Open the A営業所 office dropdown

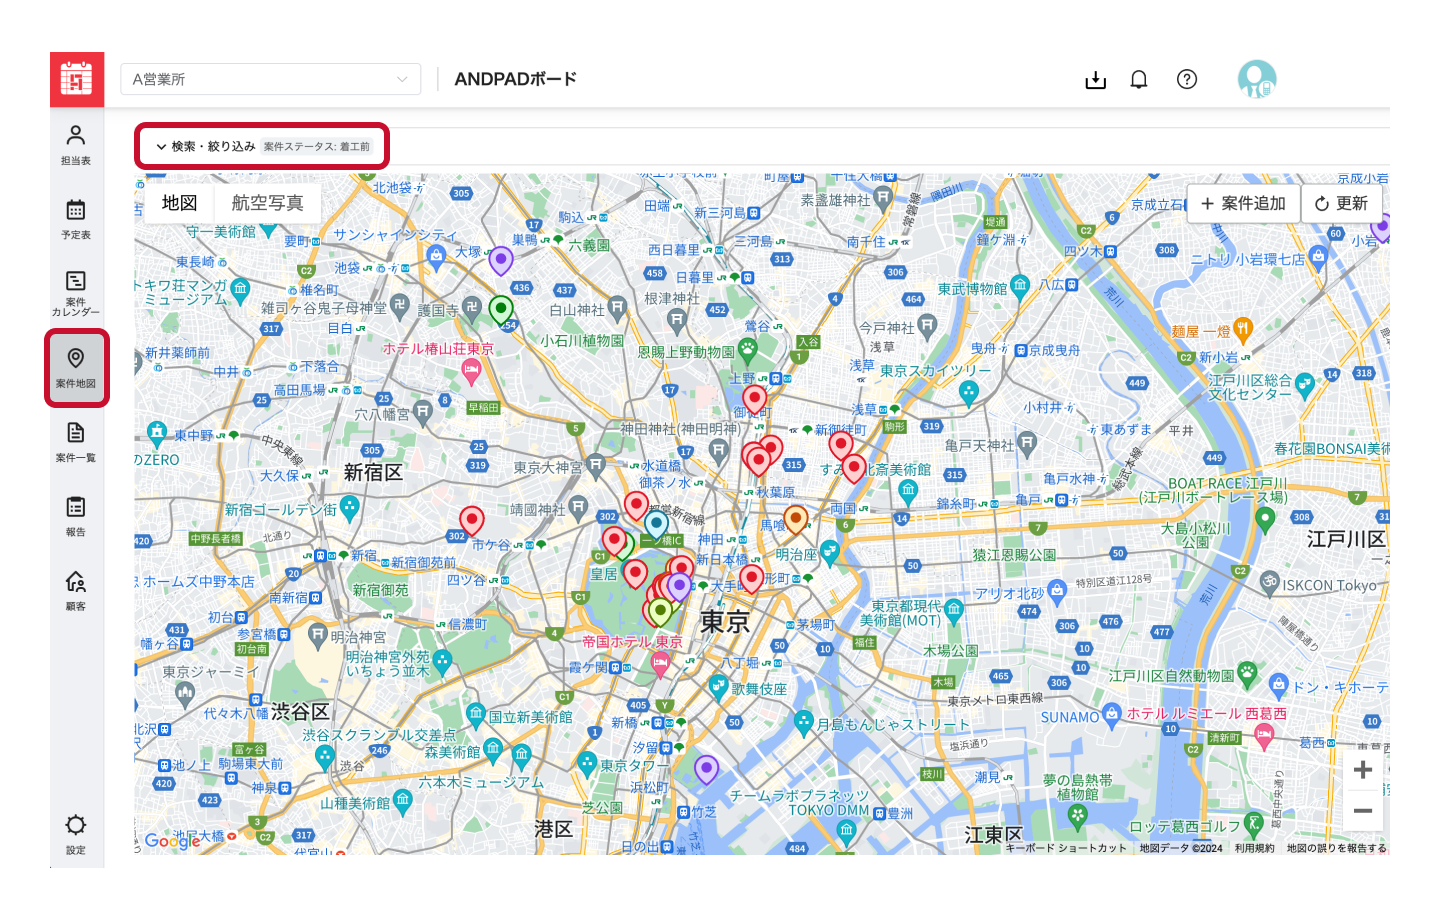(x=271, y=79)
